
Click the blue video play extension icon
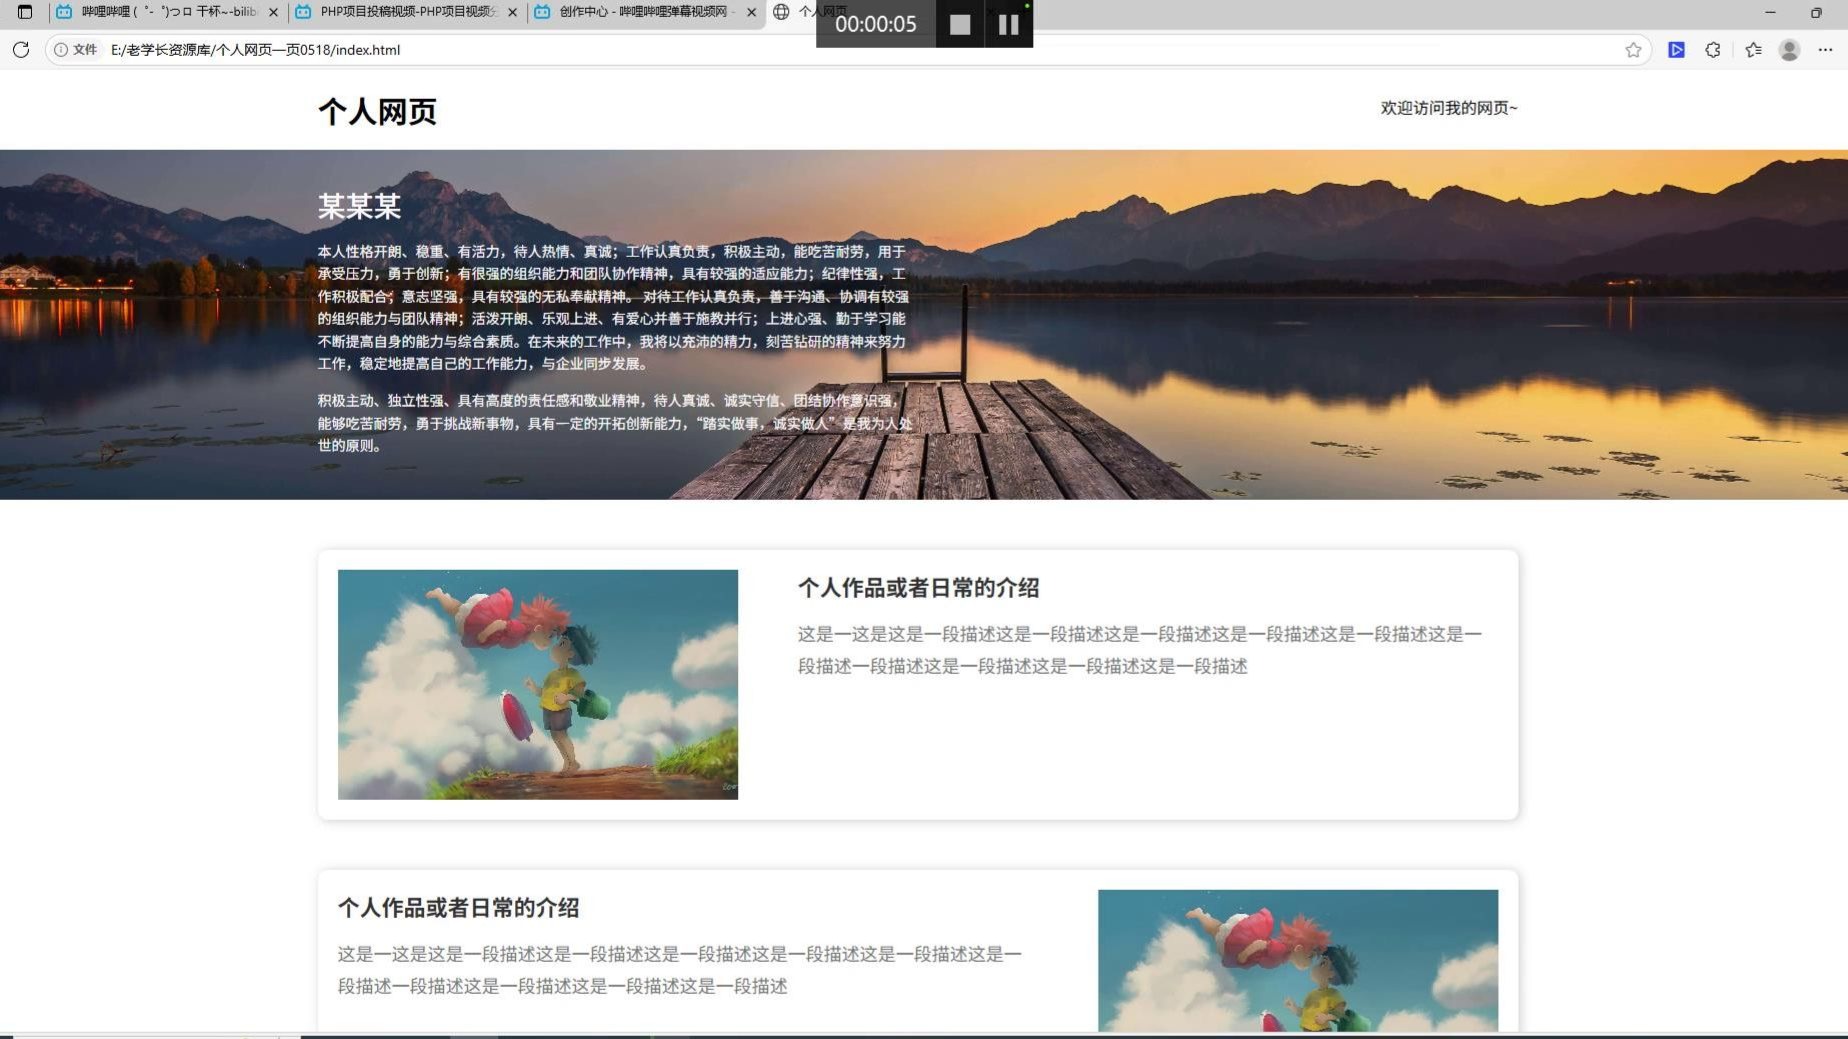pos(1676,49)
